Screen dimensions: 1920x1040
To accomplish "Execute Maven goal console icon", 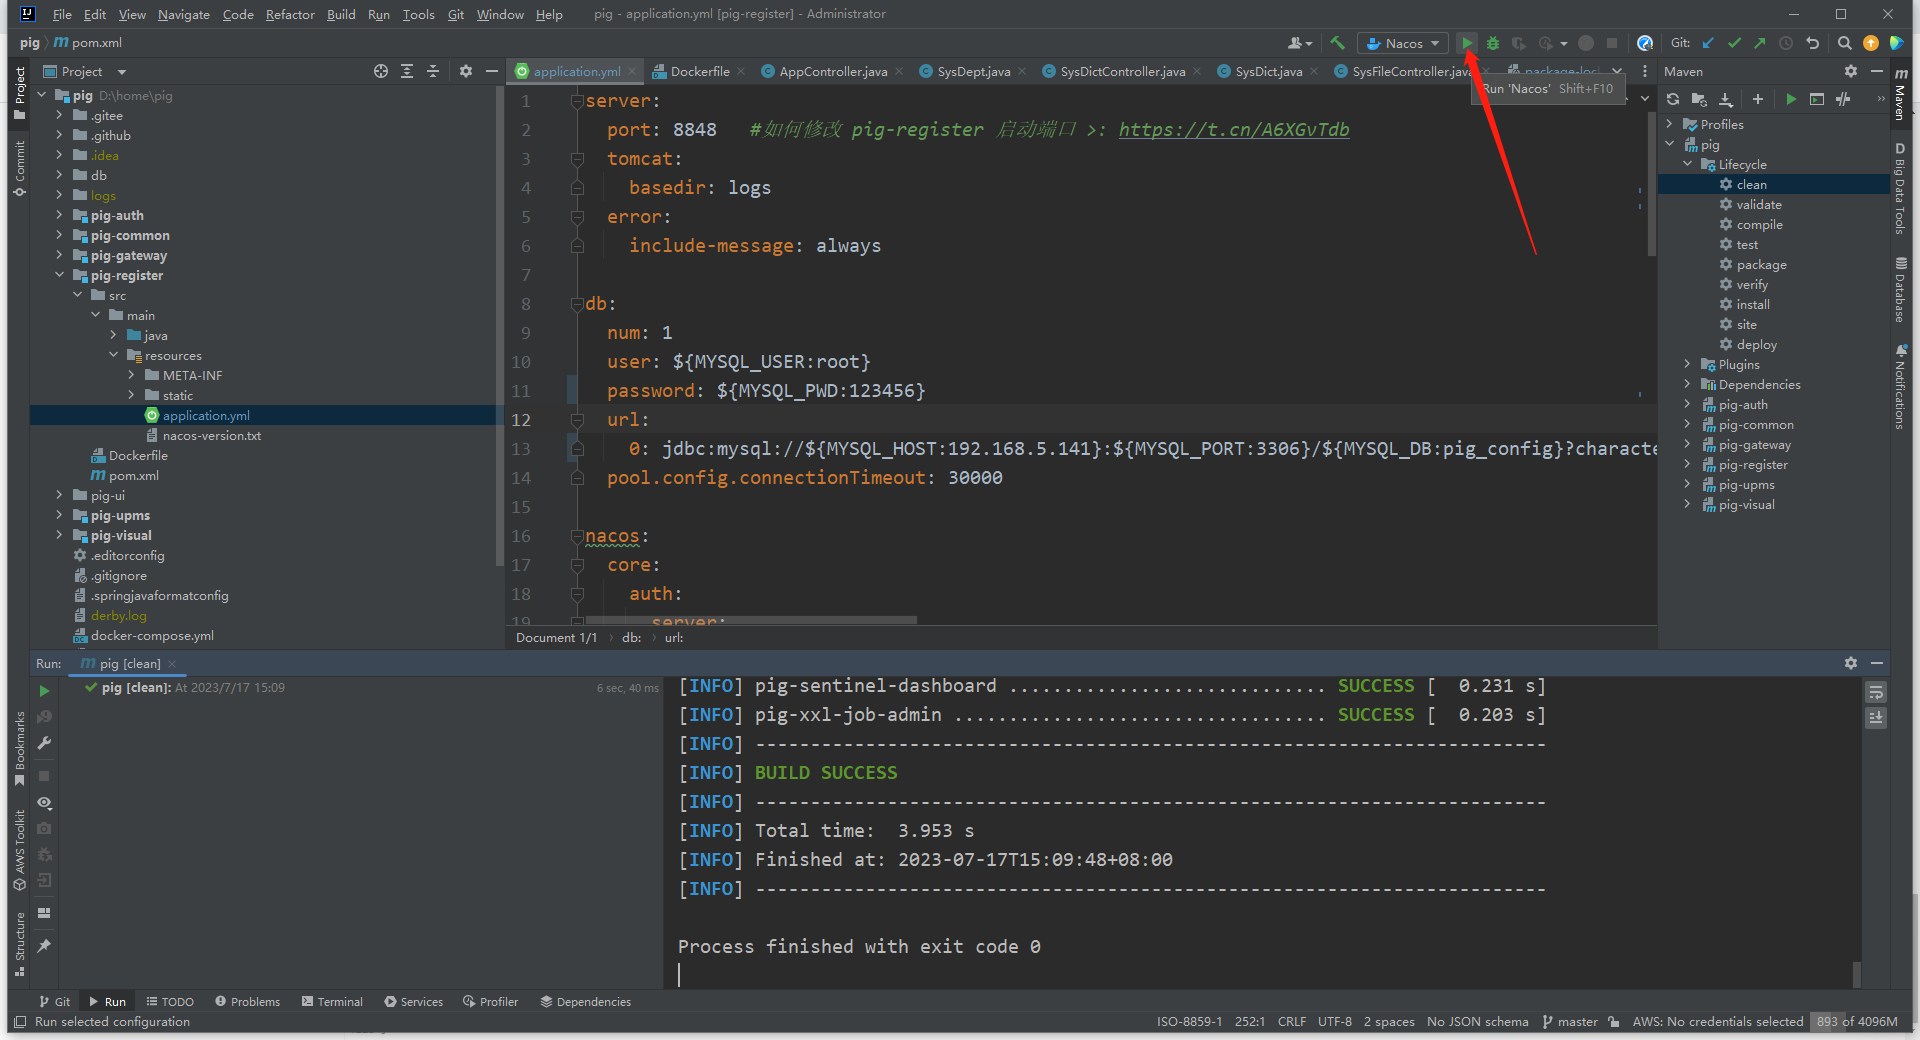I will (1817, 99).
